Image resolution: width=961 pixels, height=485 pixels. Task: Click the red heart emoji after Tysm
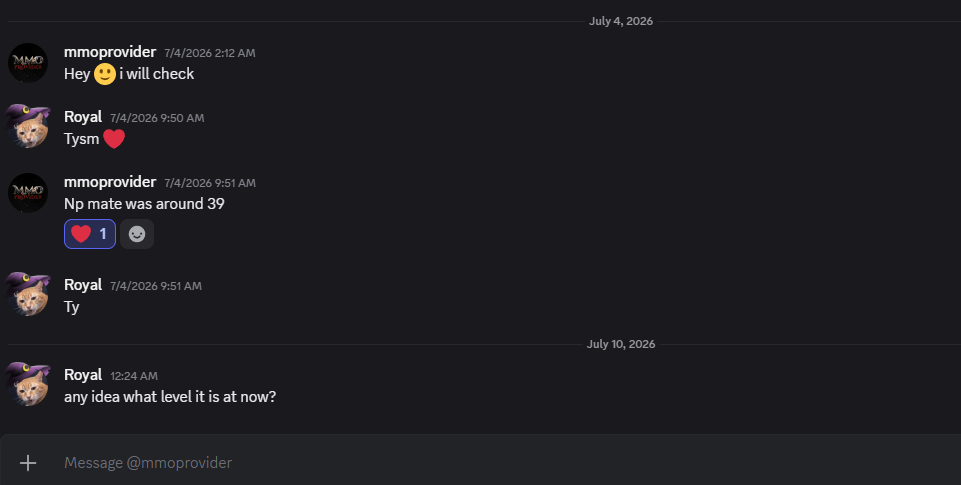(114, 139)
